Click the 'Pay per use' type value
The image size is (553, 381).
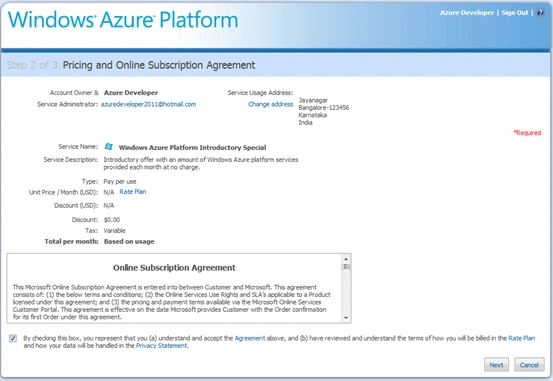(x=120, y=181)
